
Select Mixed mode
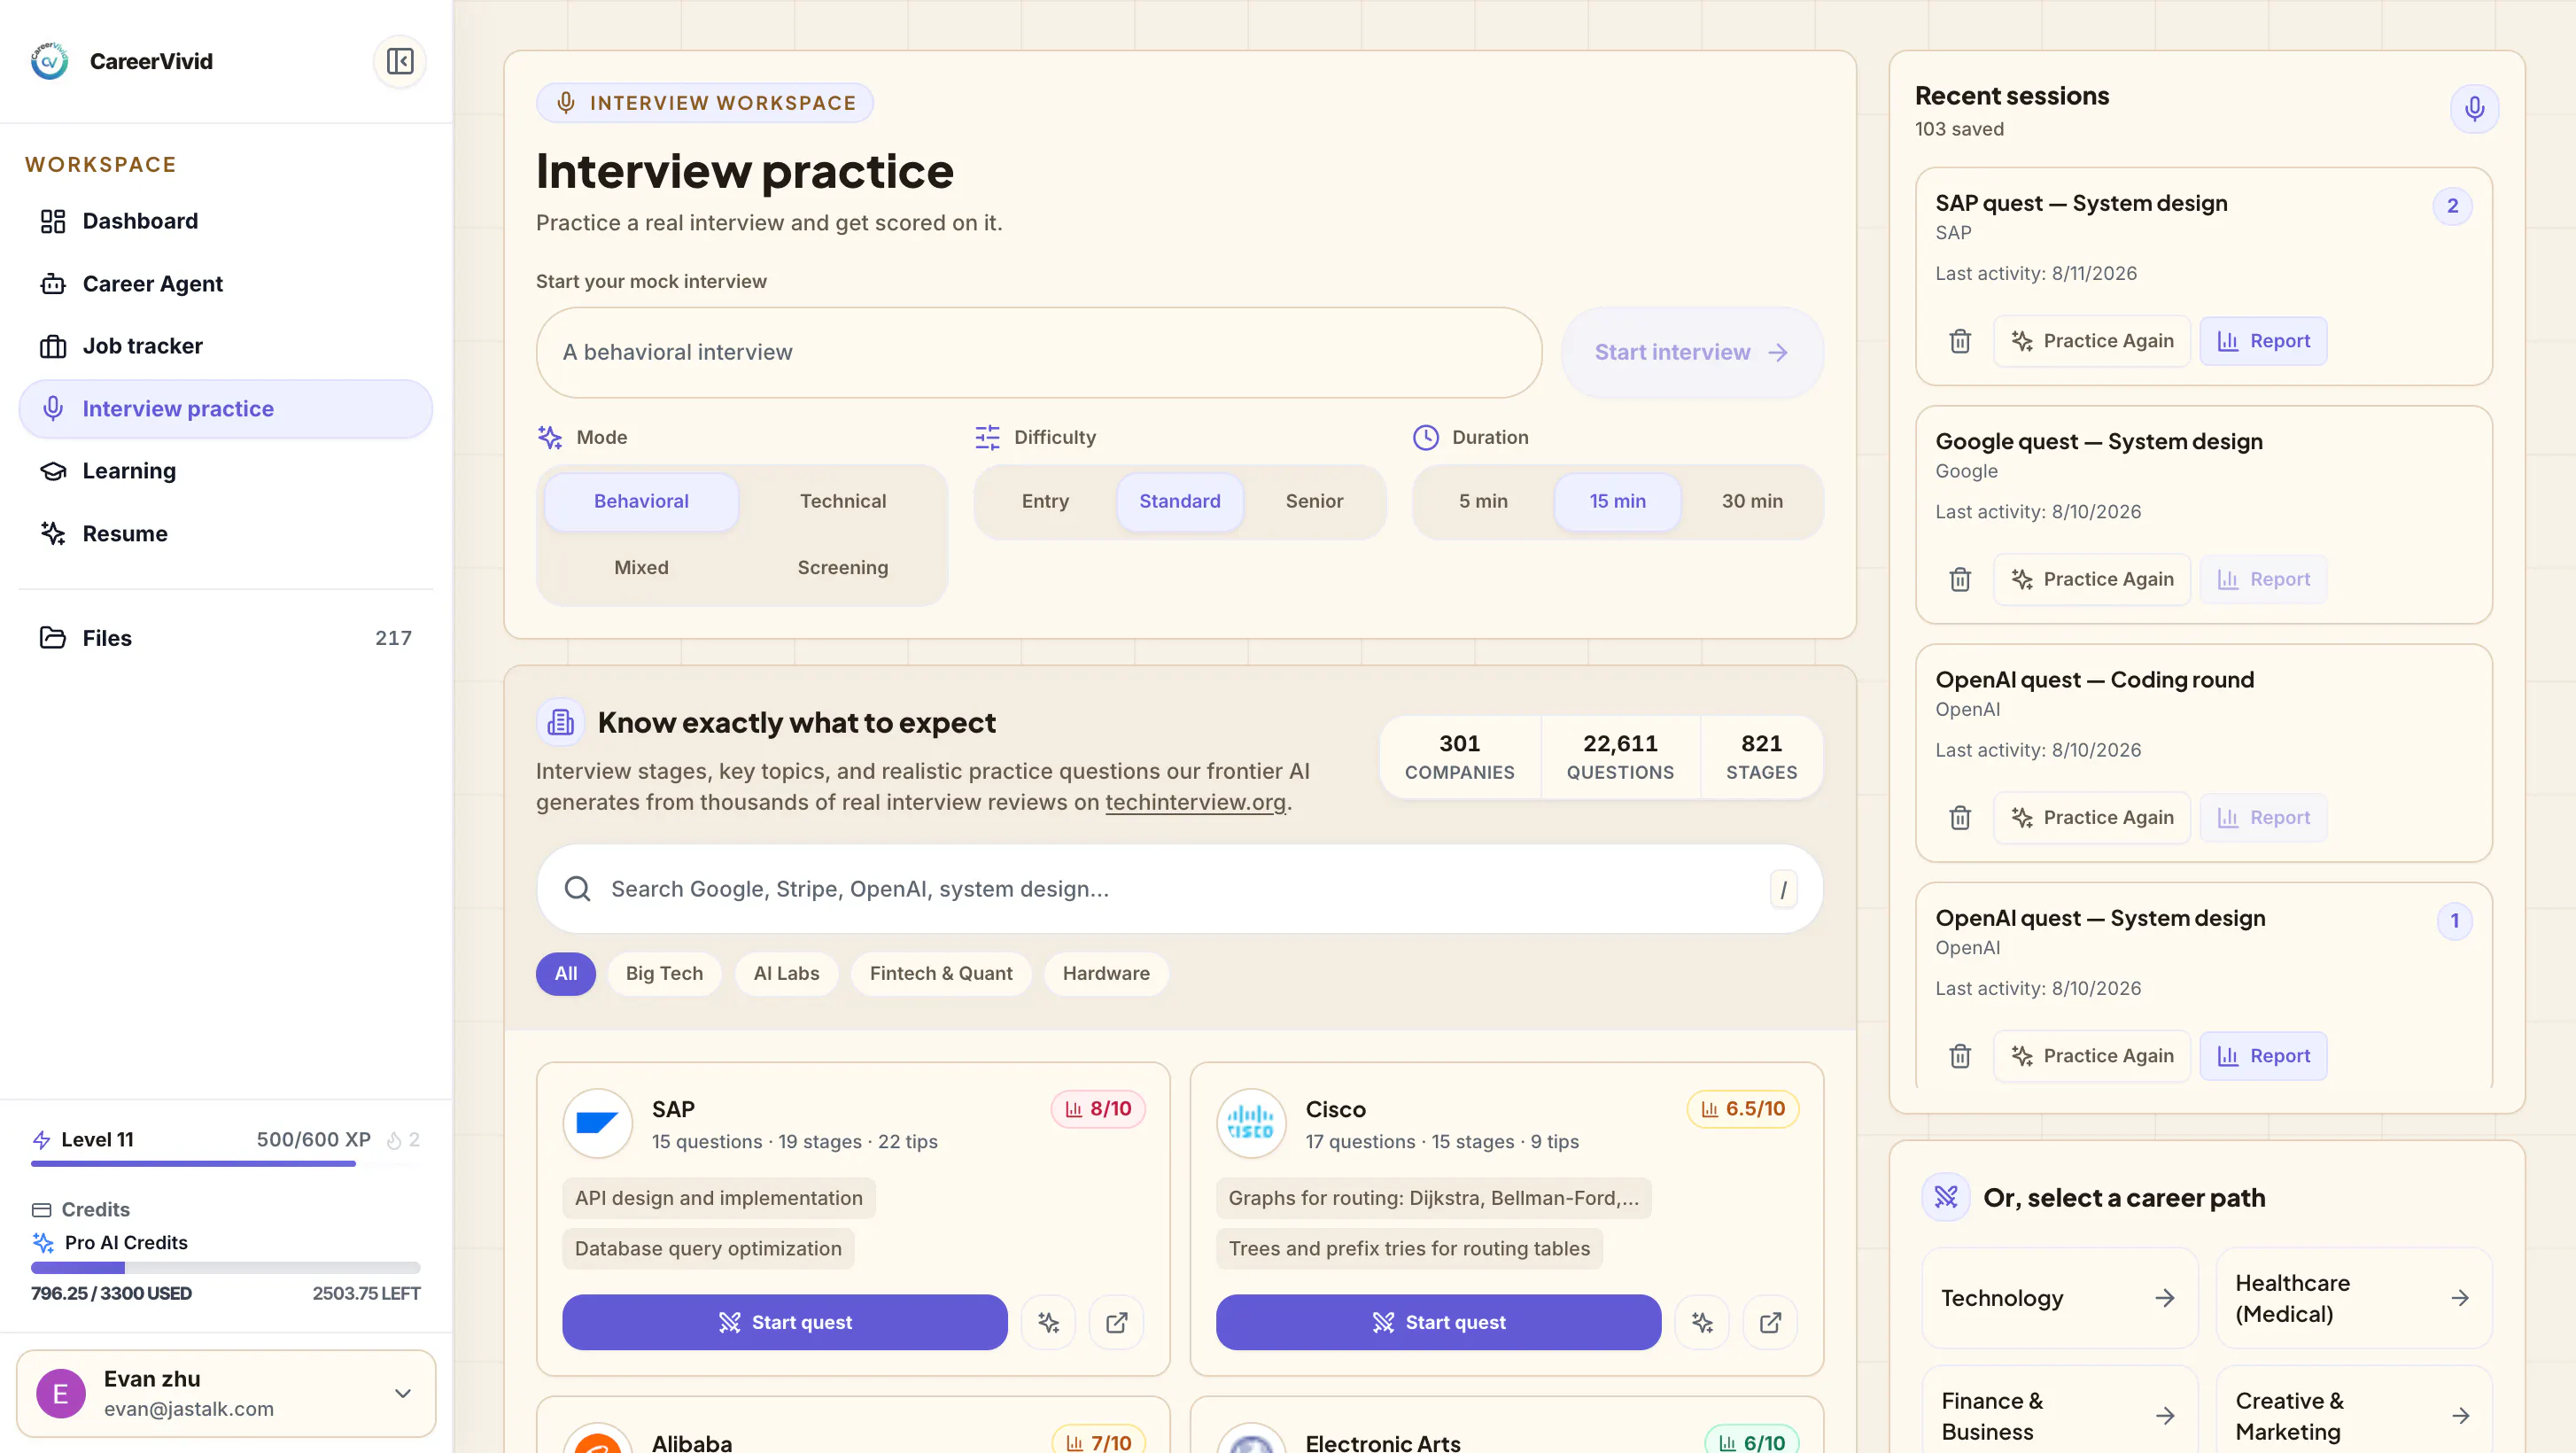click(x=641, y=567)
